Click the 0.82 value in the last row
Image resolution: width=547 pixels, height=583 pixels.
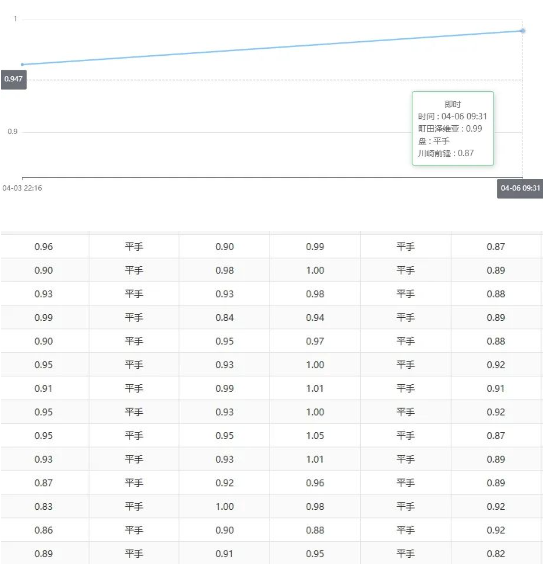(495, 554)
